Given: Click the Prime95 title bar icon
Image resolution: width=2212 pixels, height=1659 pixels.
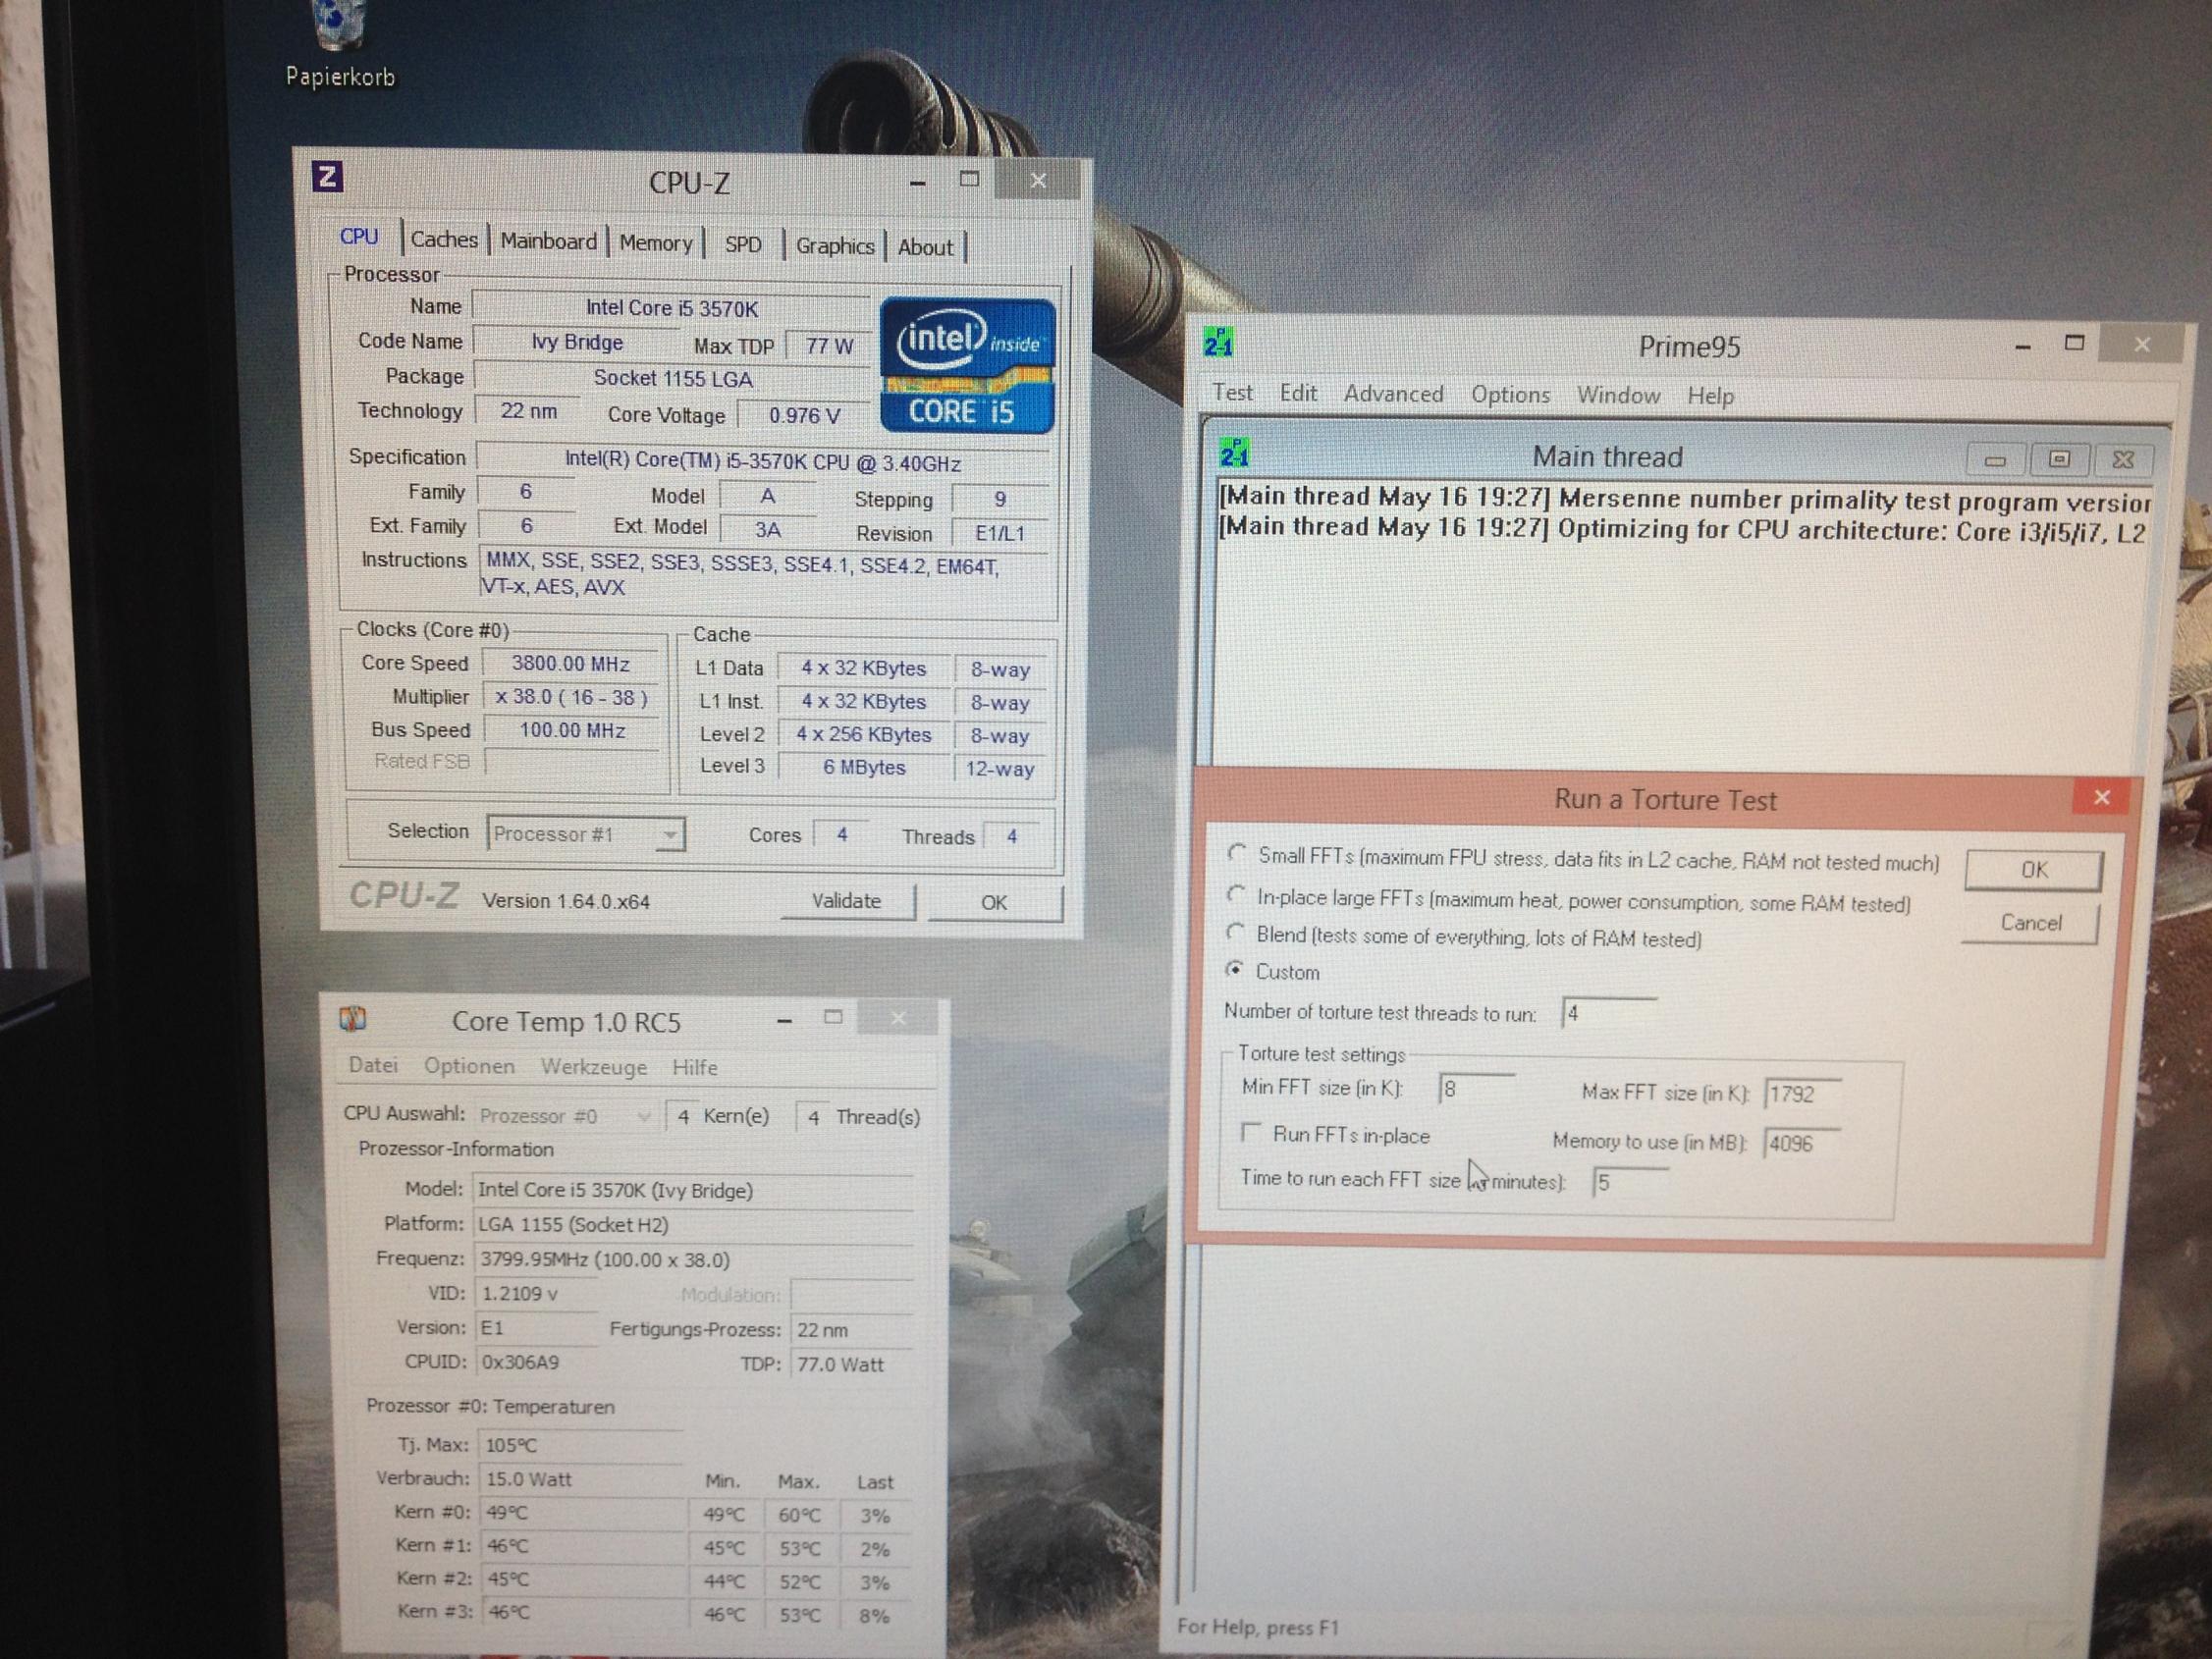Looking at the screenshot, I should [1218, 343].
